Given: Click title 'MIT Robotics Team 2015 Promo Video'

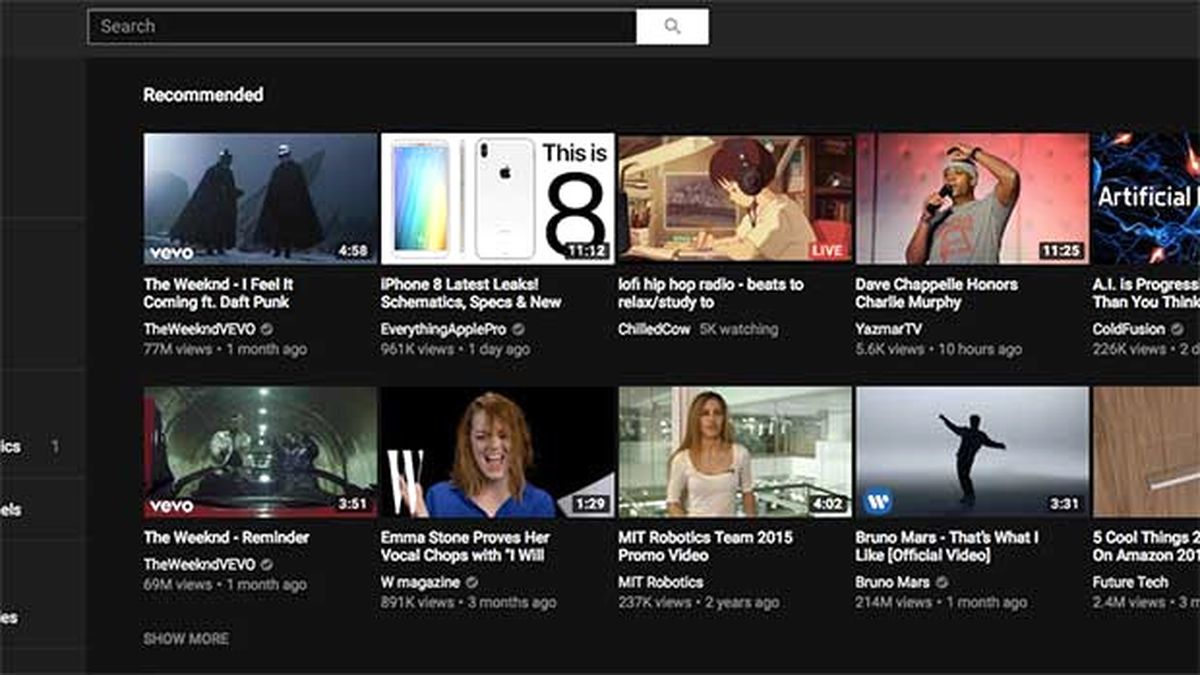Looking at the screenshot, I should point(705,546).
